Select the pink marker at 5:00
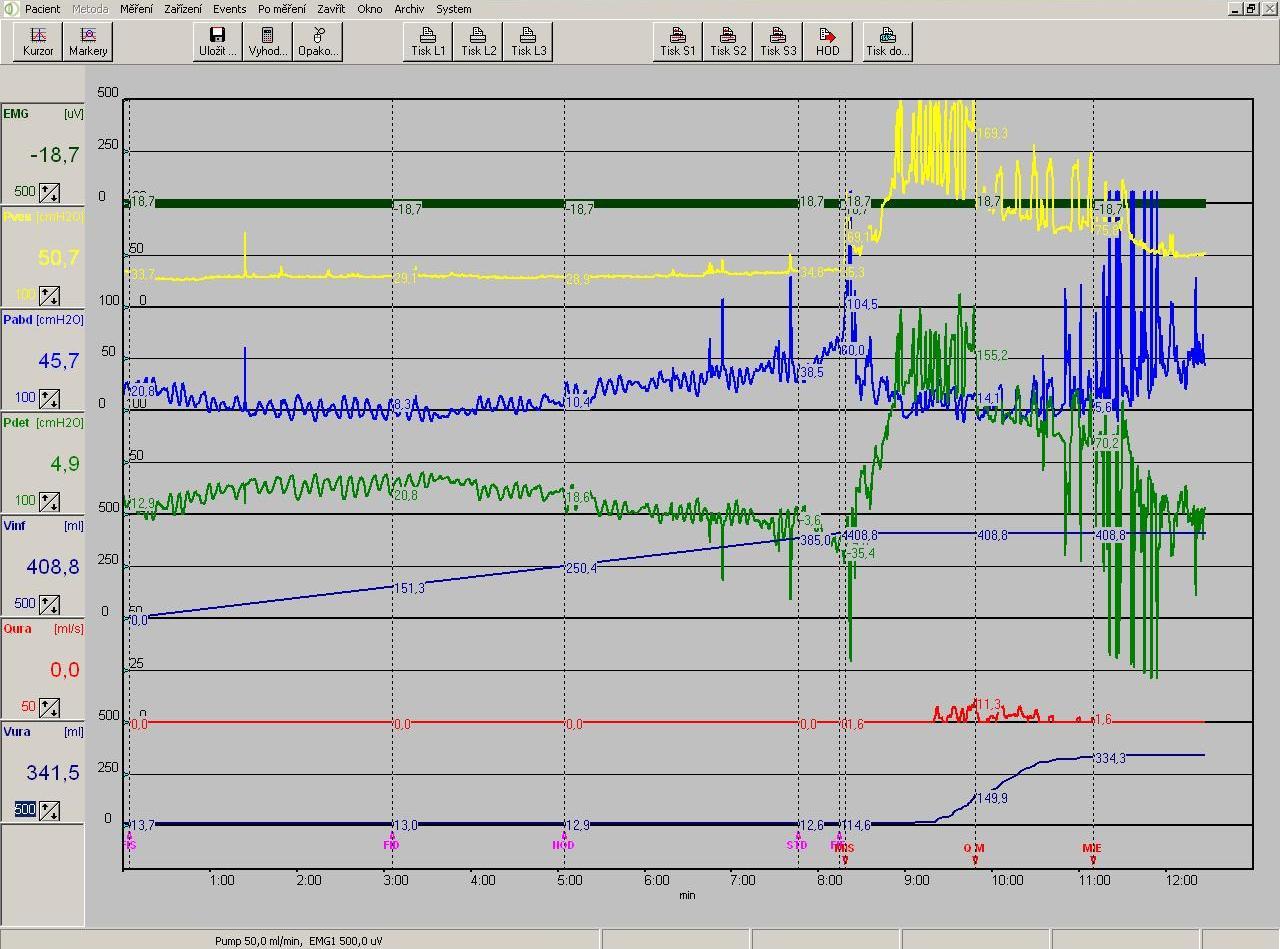Viewport: 1280px width, 949px height. pyautogui.click(x=564, y=842)
